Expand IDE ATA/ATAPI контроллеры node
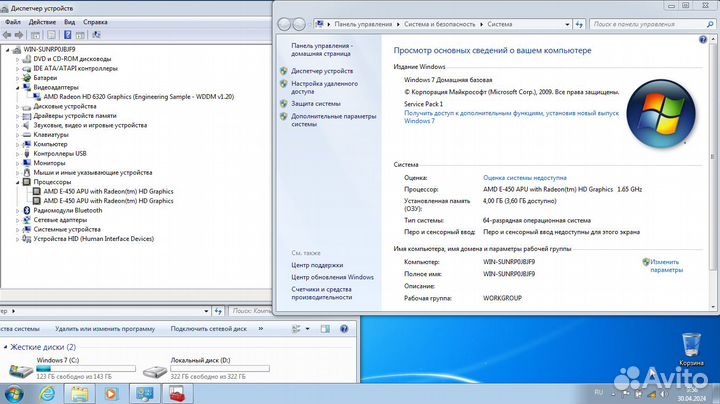 (x=18, y=68)
